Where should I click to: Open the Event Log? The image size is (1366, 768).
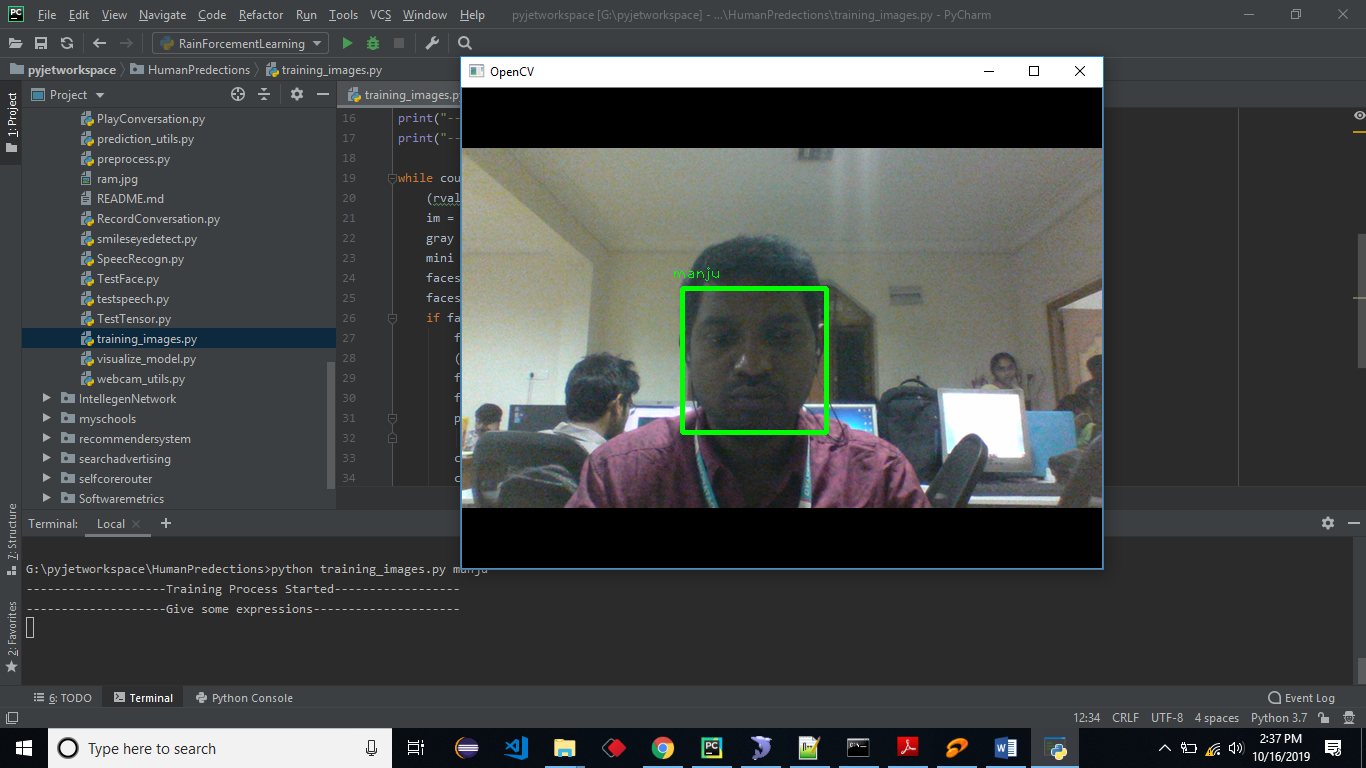(x=1301, y=698)
